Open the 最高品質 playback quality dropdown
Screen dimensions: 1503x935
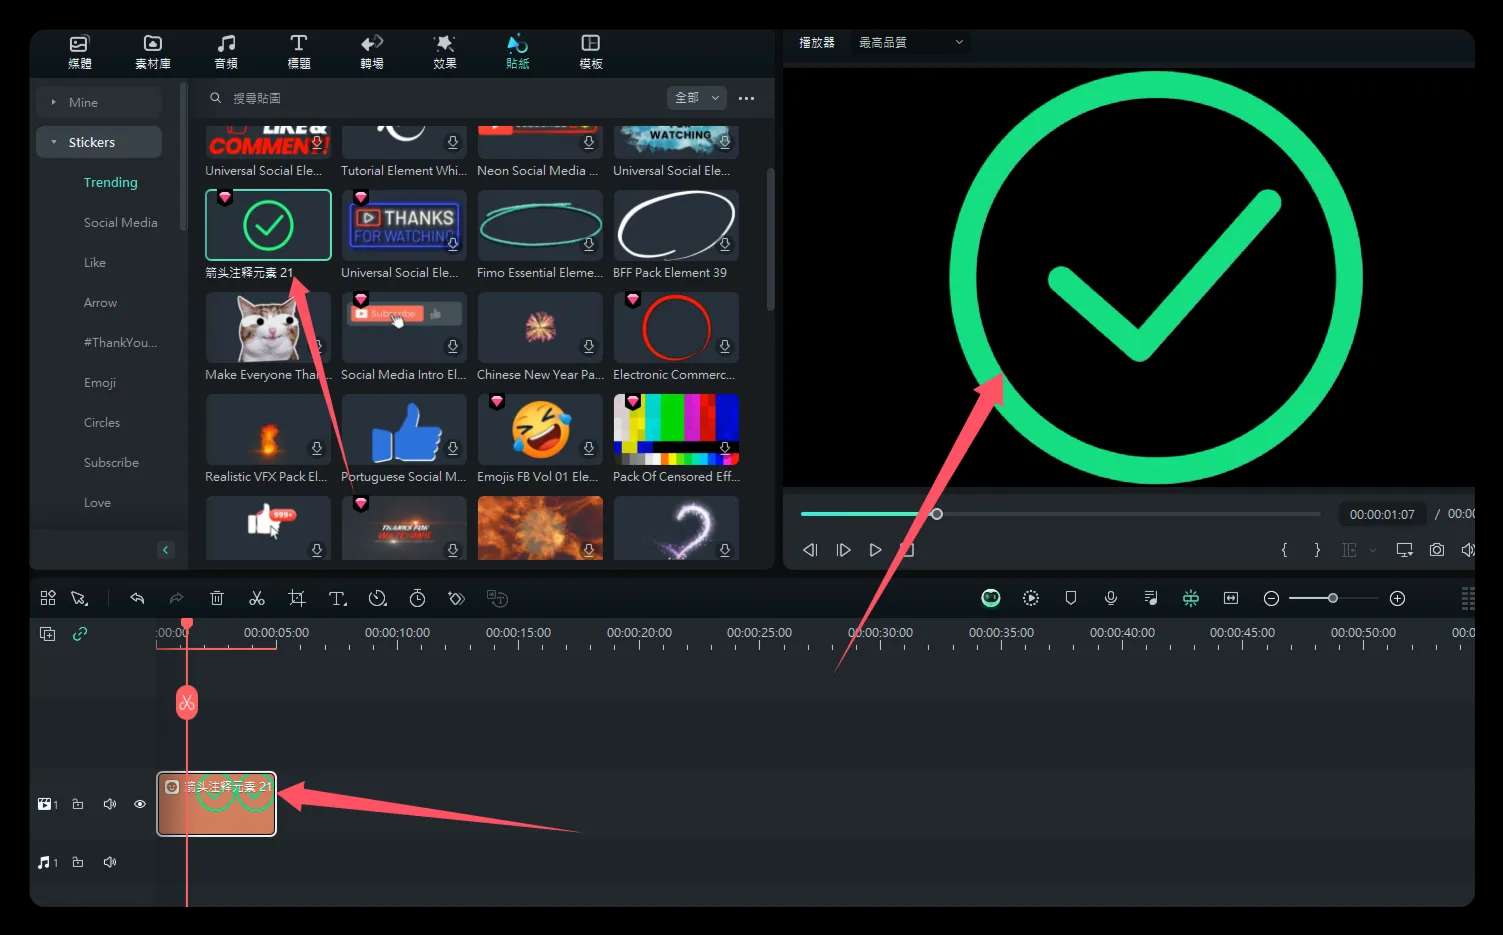910,42
